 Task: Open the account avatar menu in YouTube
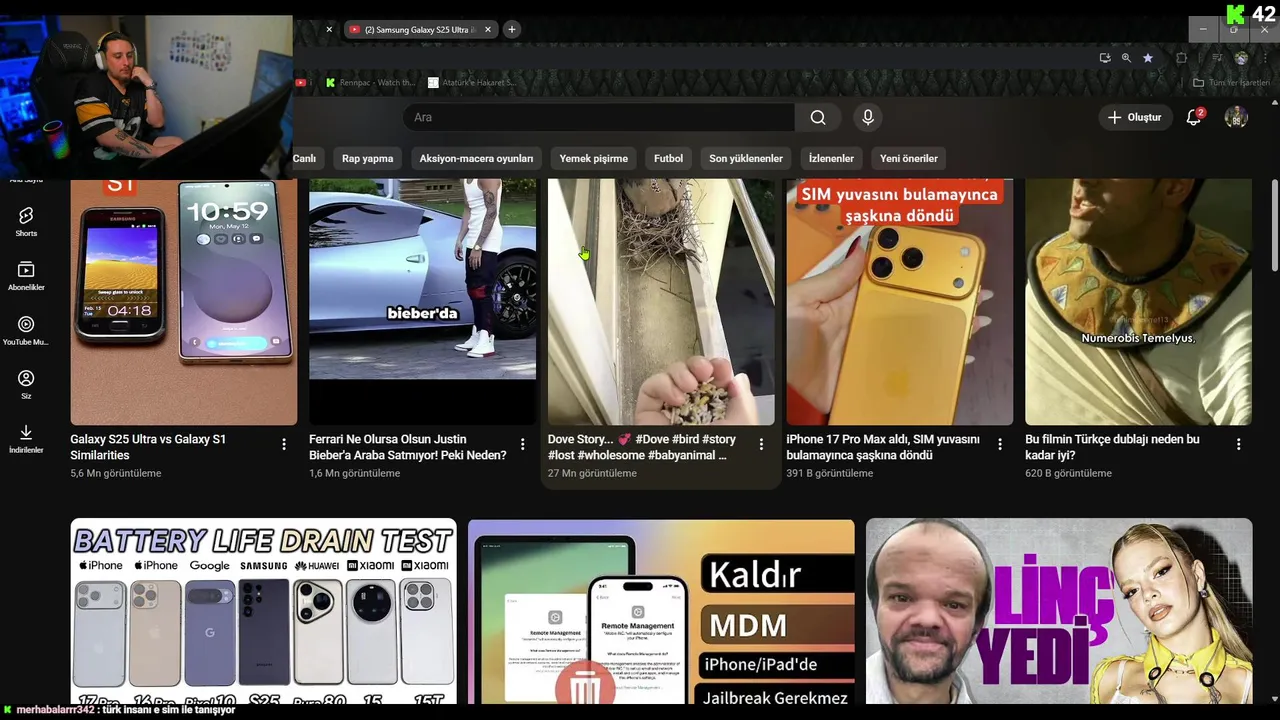pos(1236,117)
